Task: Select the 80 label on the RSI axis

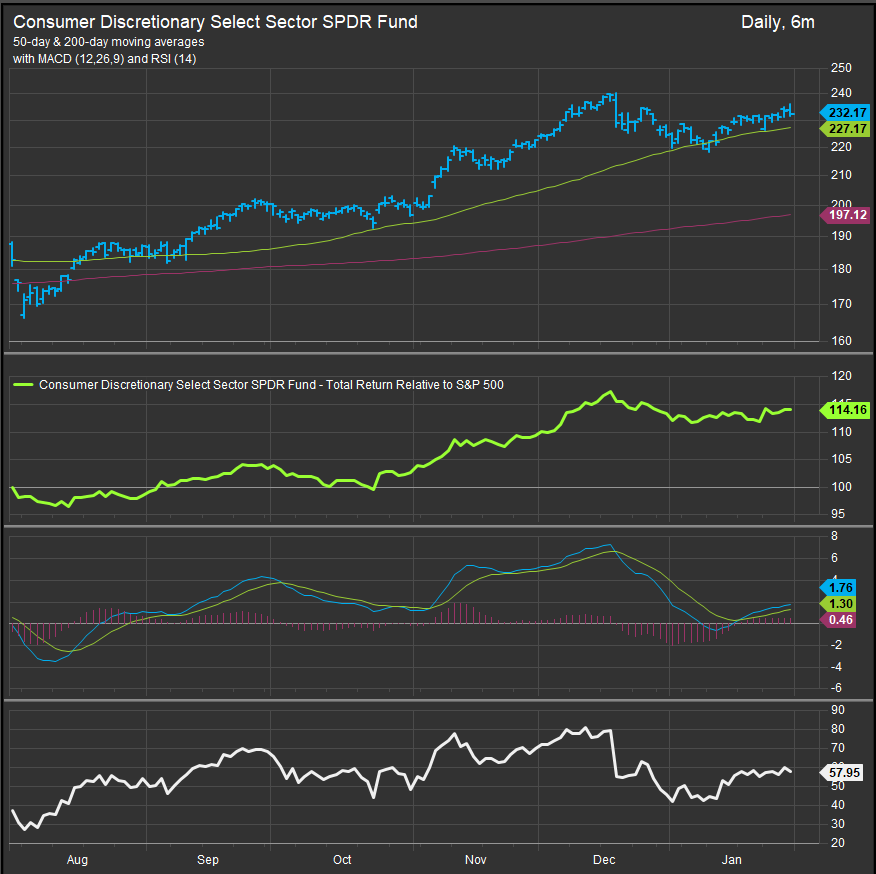Action: (838, 729)
